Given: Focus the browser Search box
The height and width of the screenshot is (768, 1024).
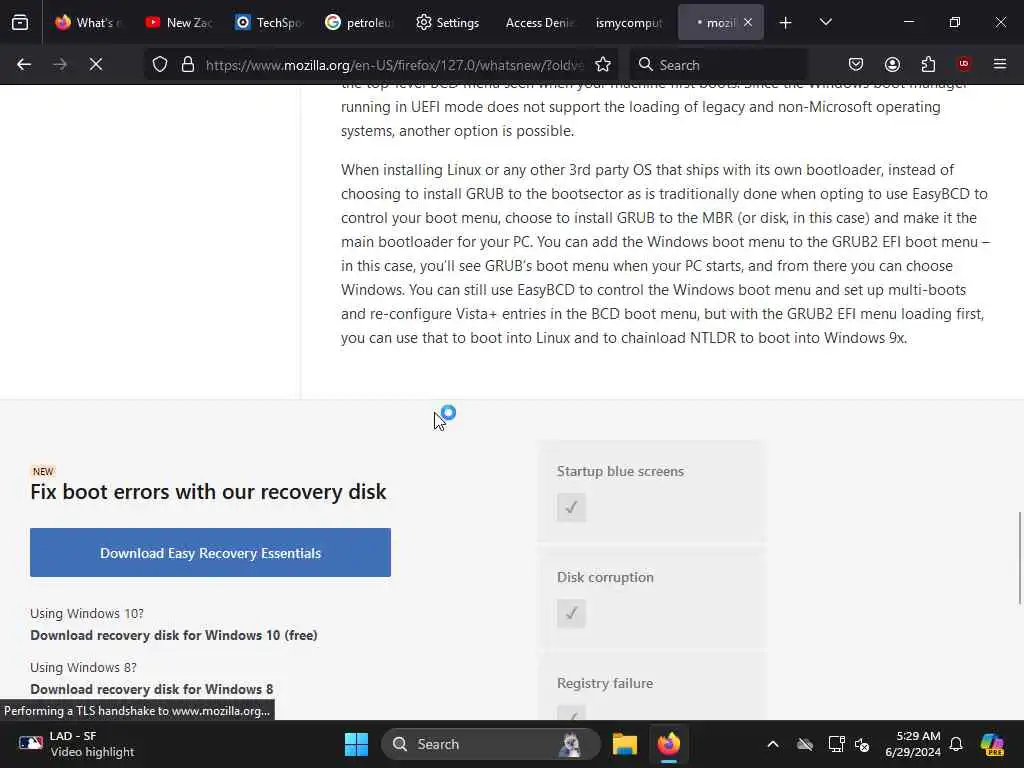Looking at the screenshot, I should click(718, 65).
